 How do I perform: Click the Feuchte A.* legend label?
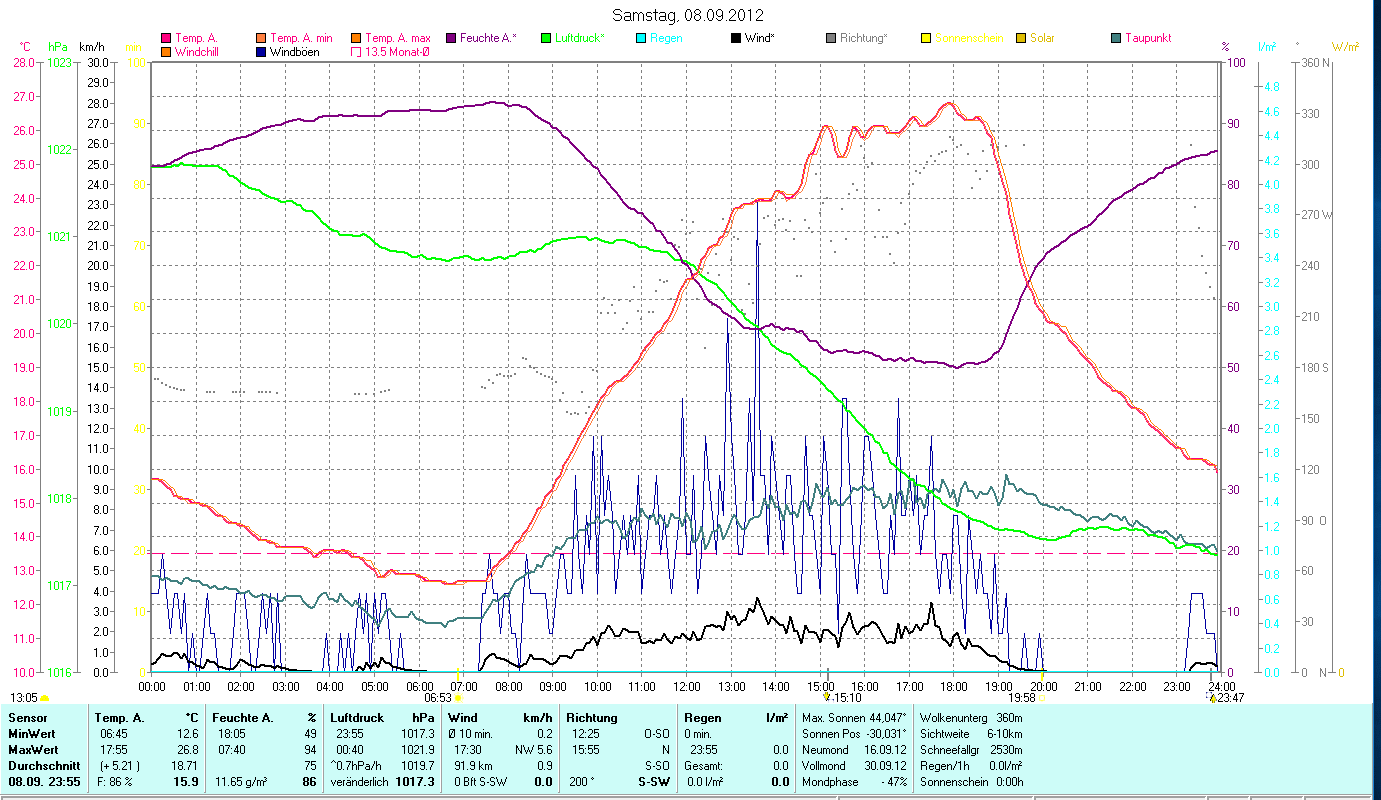point(489,38)
